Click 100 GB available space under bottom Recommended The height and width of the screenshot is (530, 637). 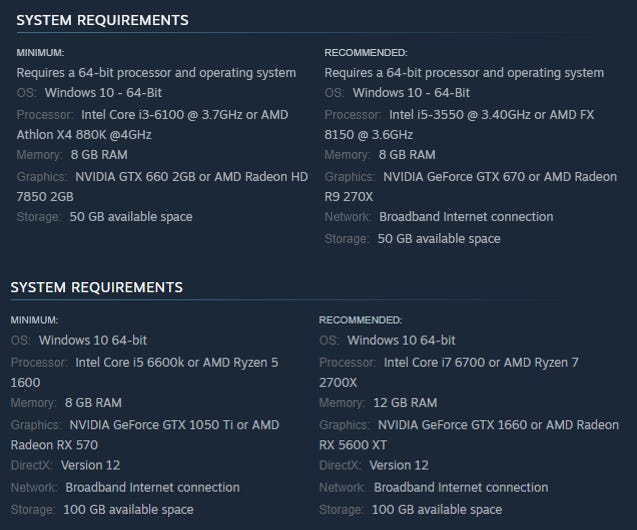coord(437,509)
